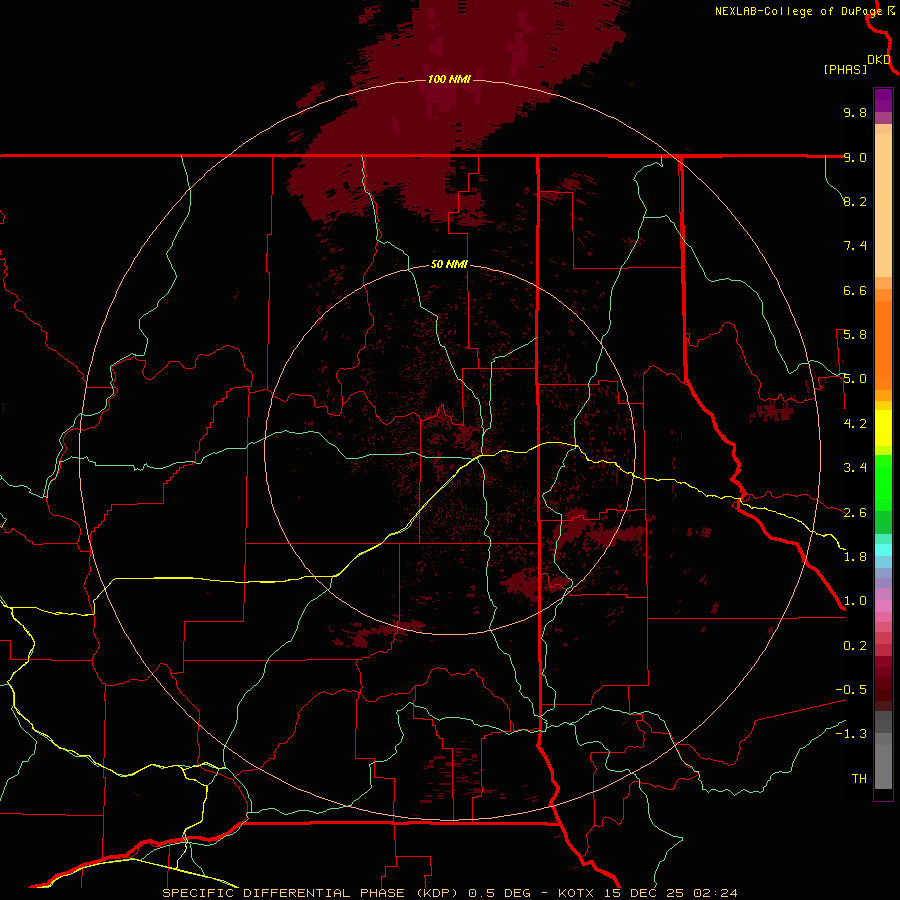
Task: Click the cyan segment of color bar
Action: (x=883, y=550)
